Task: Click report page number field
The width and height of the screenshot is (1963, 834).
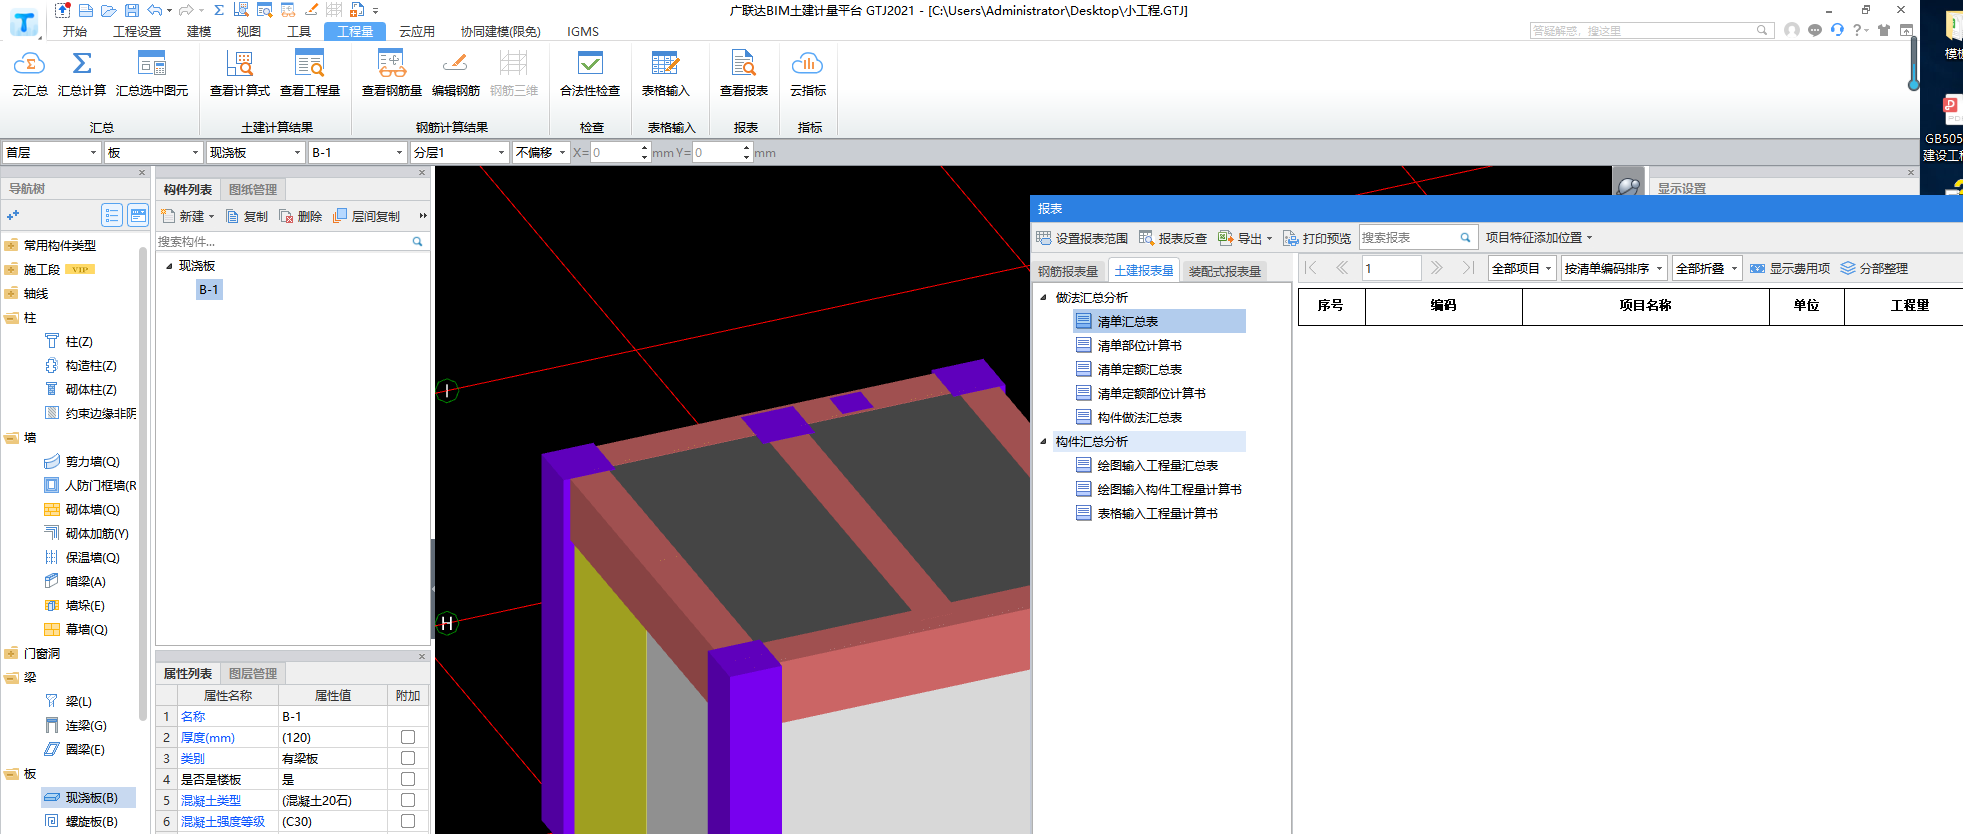Action: pyautogui.click(x=1390, y=268)
